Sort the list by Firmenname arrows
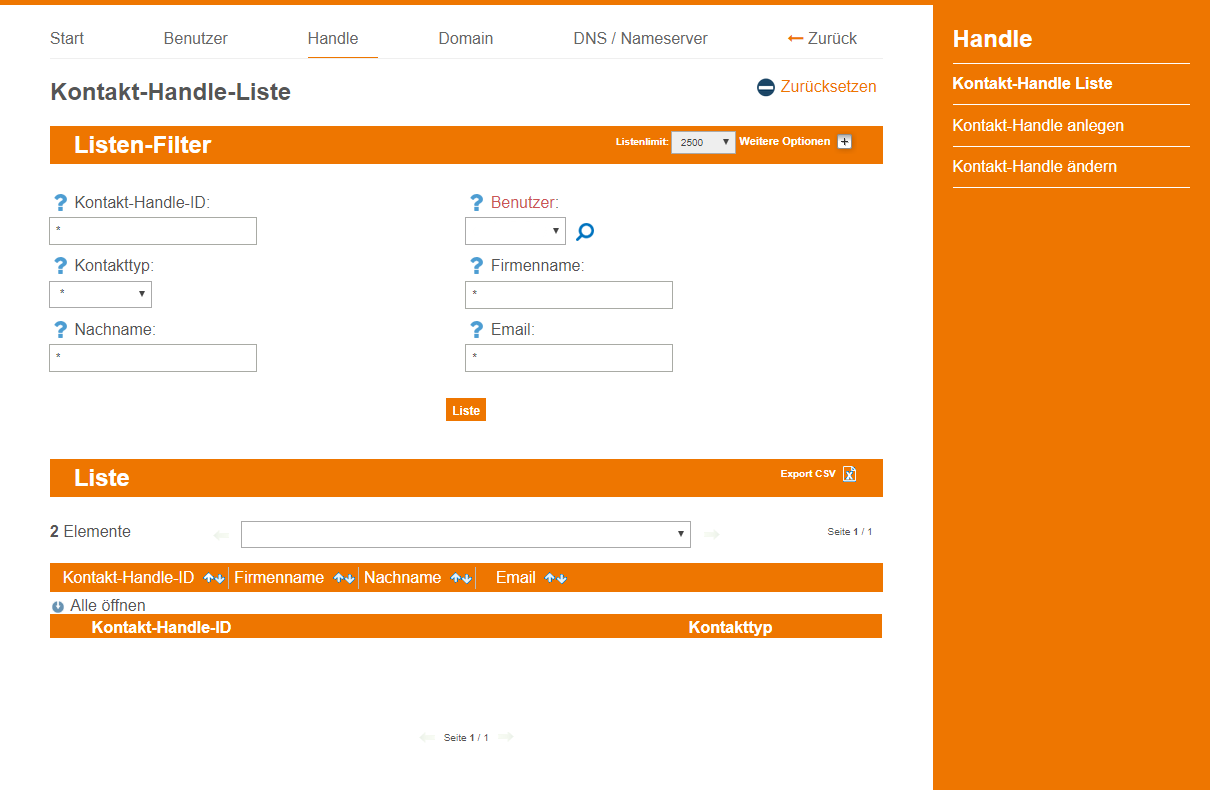Image resolution: width=1210 pixels, height=790 pixels. click(x=344, y=578)
